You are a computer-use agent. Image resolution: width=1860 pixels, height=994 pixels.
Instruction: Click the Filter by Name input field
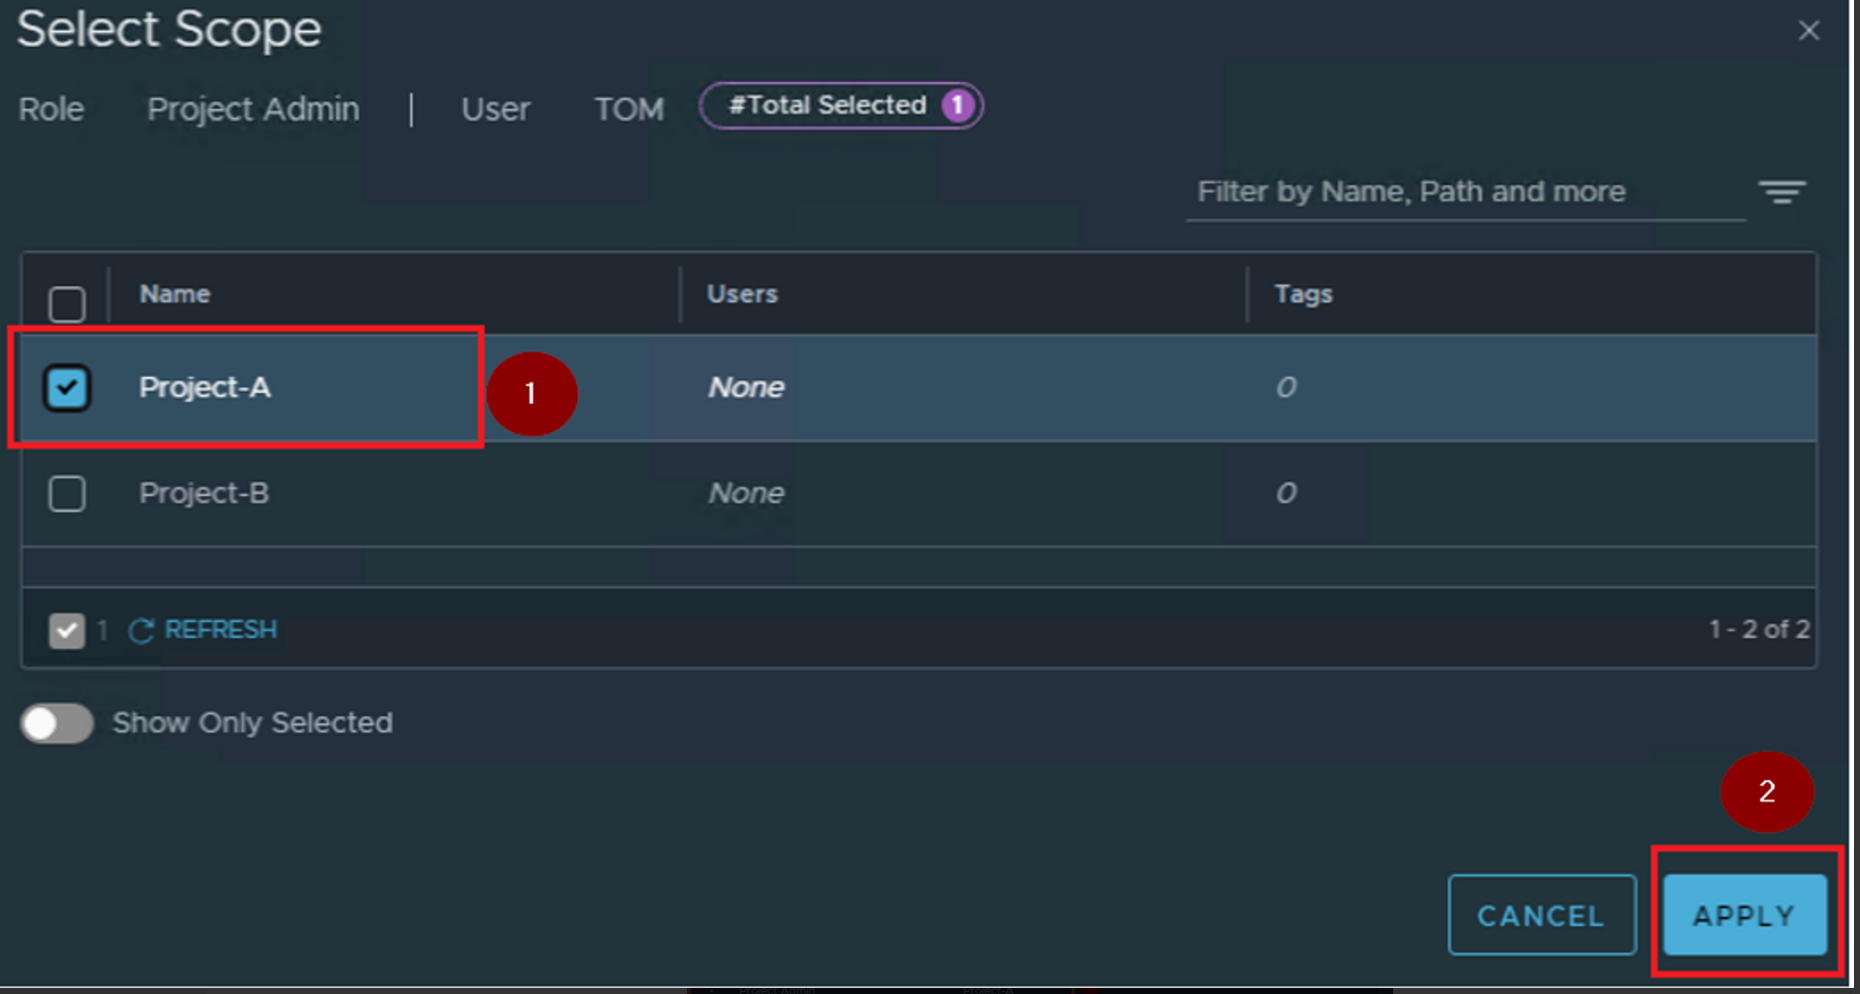coord(1462,192)
